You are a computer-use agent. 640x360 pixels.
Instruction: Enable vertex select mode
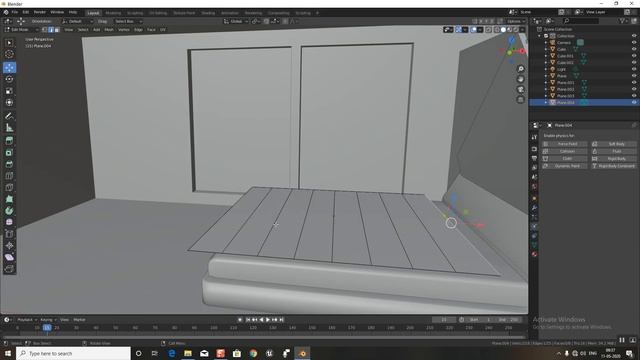click(44, 30)
